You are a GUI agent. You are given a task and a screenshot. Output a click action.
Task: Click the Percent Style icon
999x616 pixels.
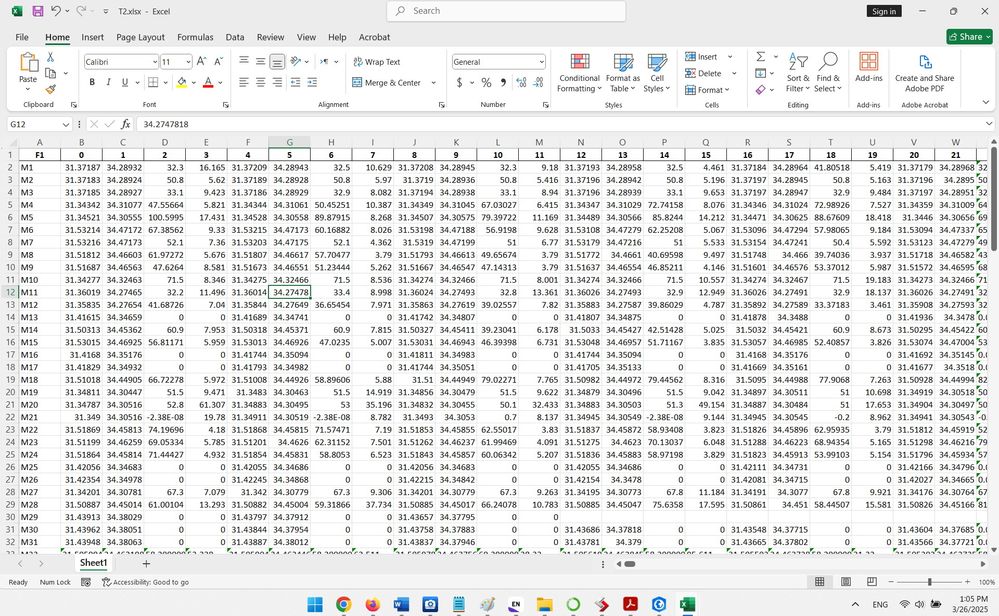click(486, 83)
